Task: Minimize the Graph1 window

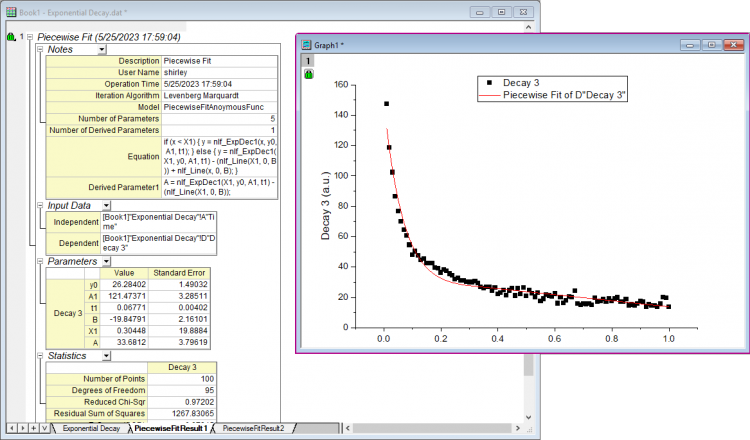Action: (x=690, y=45)
